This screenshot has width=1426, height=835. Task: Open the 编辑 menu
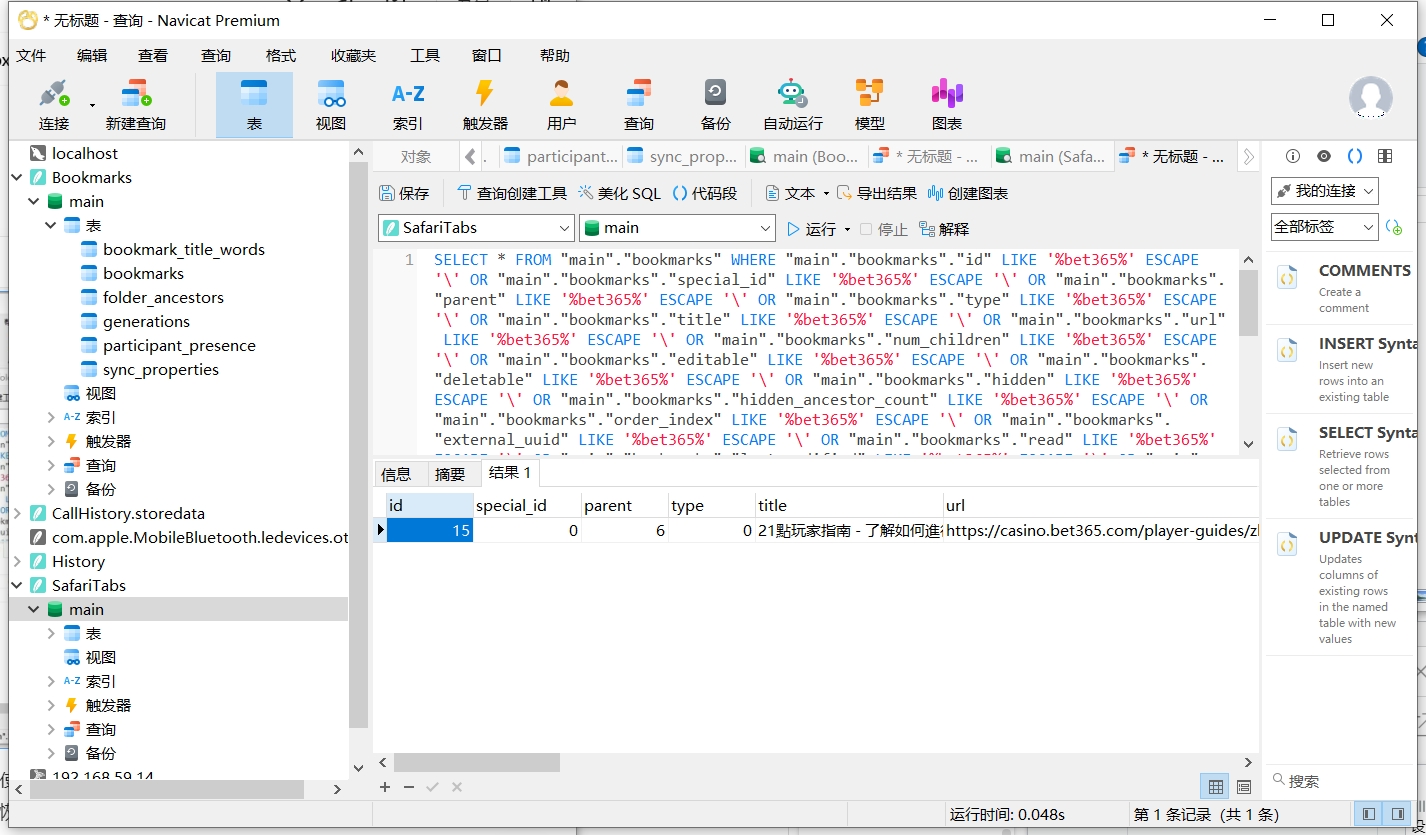[x=92, y=56]
